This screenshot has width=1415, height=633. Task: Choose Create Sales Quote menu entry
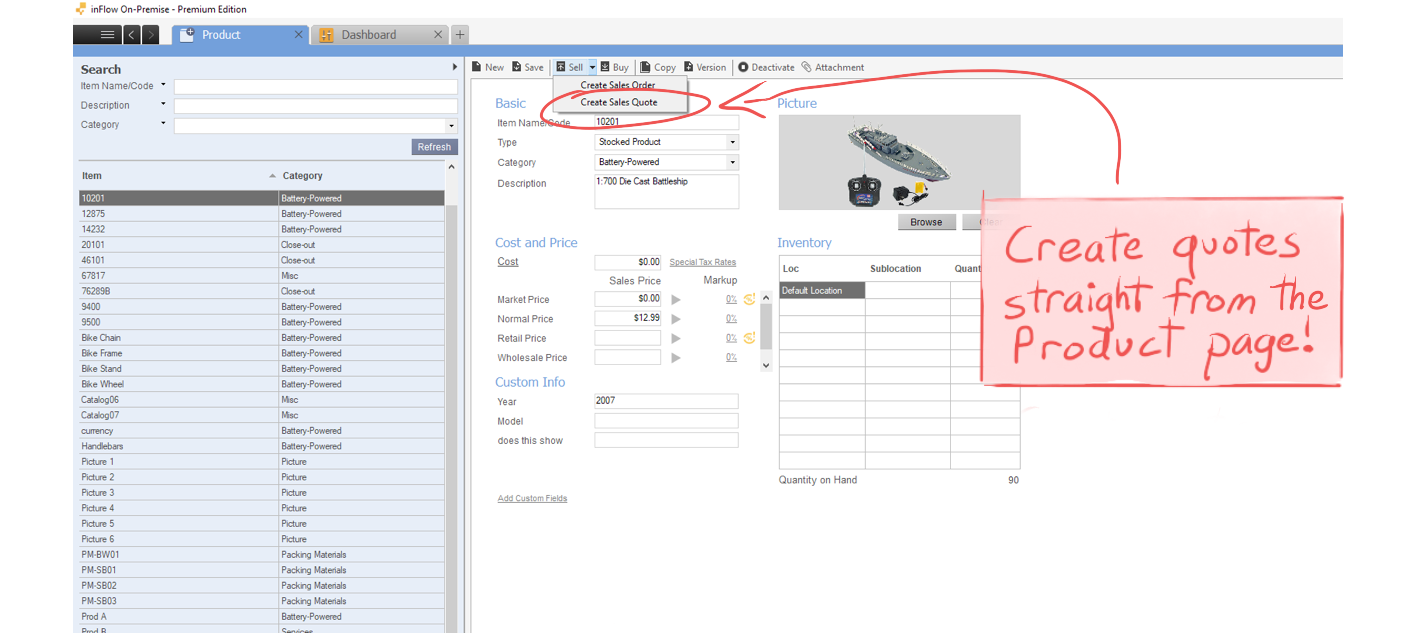619,102
